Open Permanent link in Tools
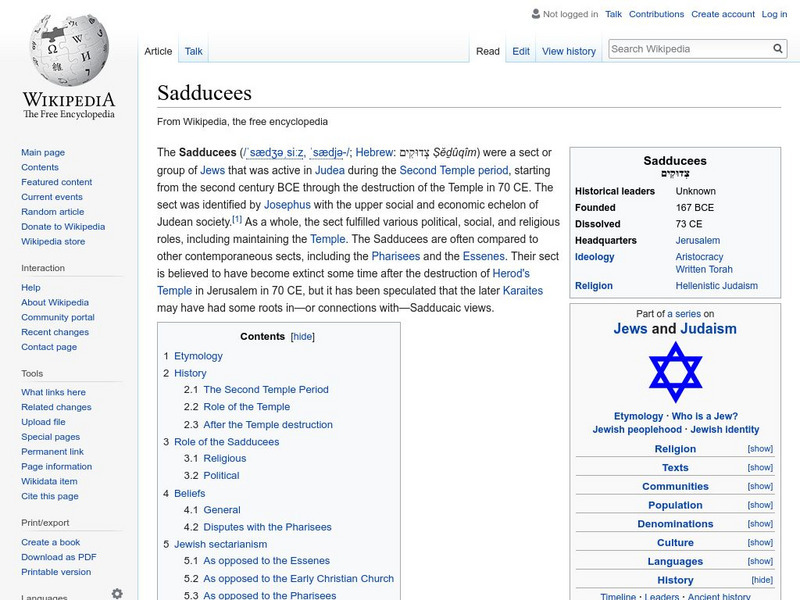The height and width of the screenshot is (600, 800). click(x=53, y=452)
